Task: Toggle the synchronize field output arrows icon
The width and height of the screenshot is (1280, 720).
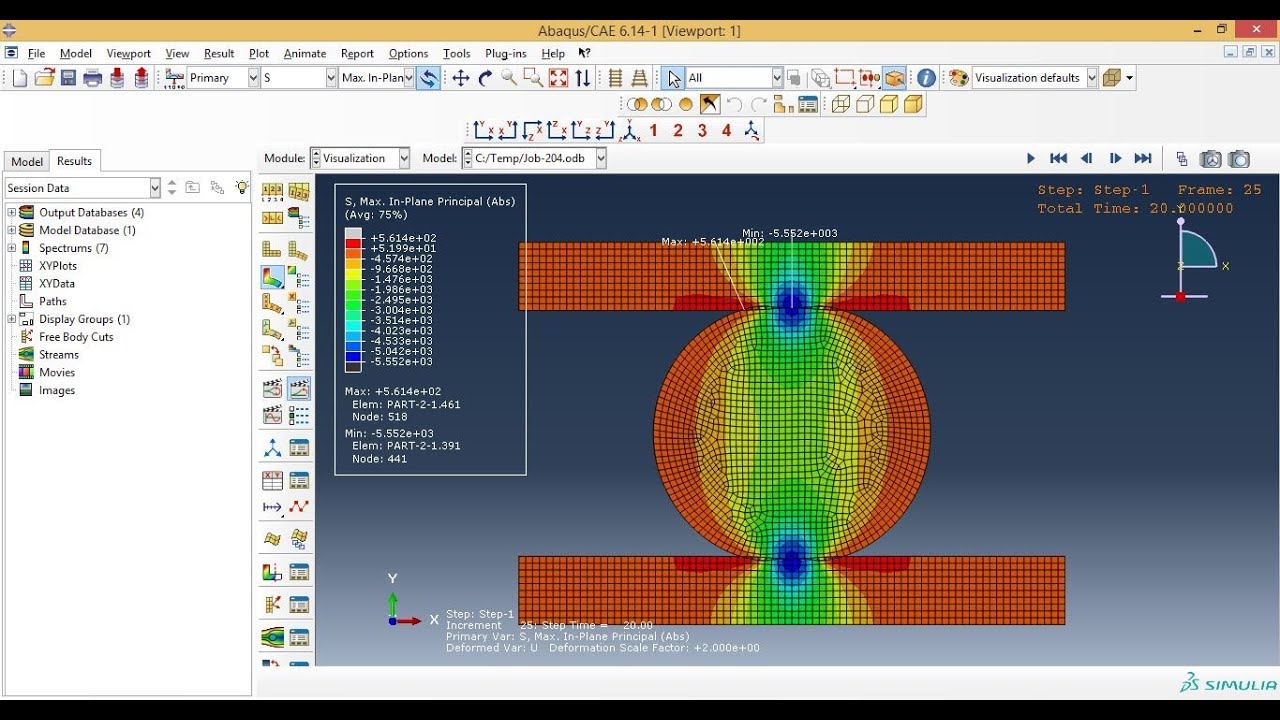Action: coord(428,78)
